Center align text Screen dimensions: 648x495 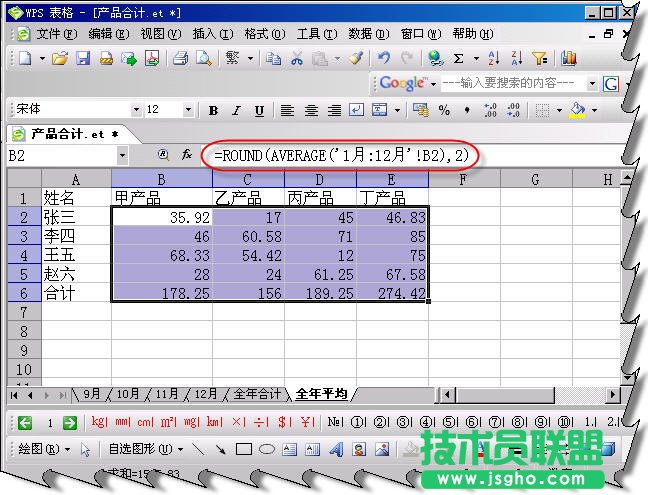point(311,110)
